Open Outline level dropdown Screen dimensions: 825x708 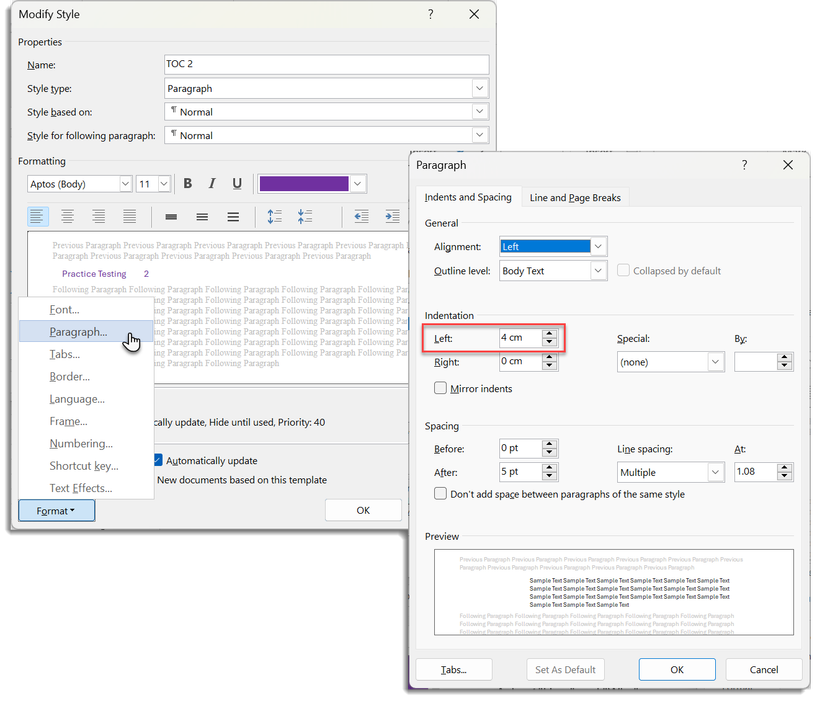pyautogui.click(x=598, y=270)
